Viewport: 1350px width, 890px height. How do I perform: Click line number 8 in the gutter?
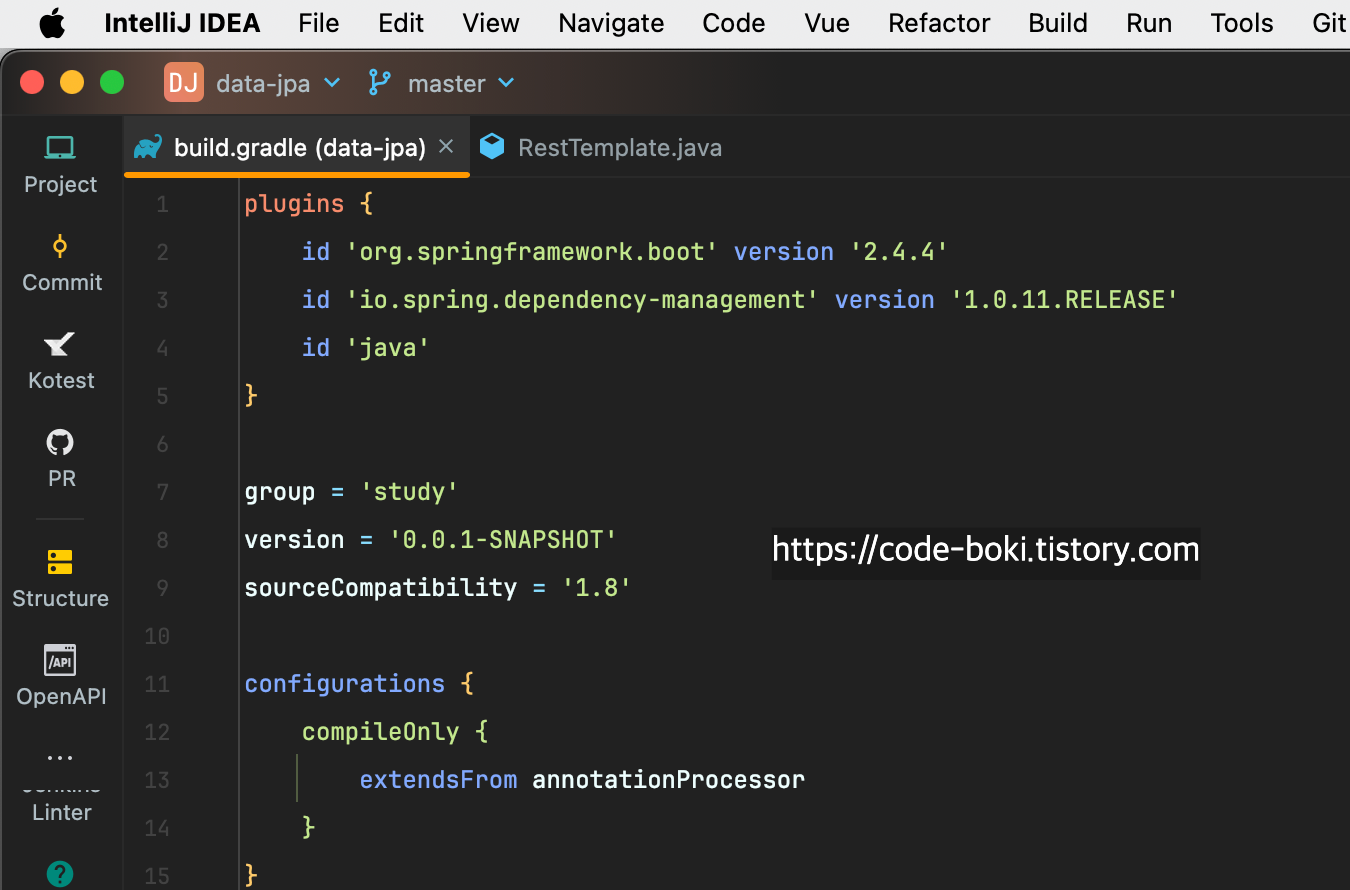(162, 540)
